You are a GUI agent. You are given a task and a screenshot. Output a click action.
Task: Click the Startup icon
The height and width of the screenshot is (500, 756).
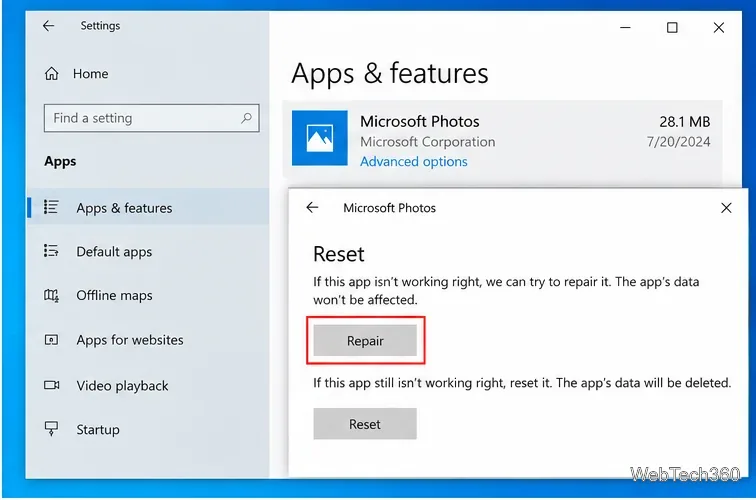(x=51, y=429)
